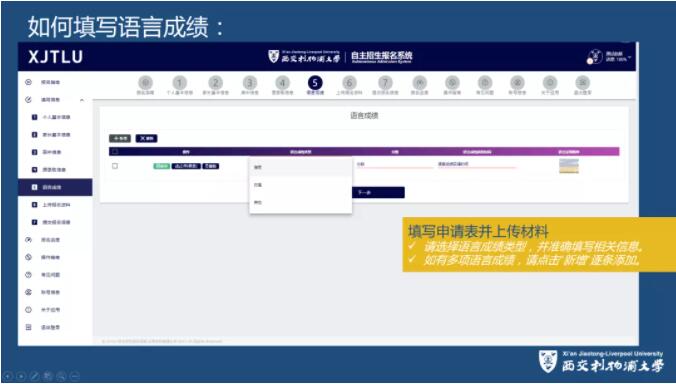This screenshot has height=384, width=676.
Task: Tick the checkbox of the first table row
Action: pos(115,166)
